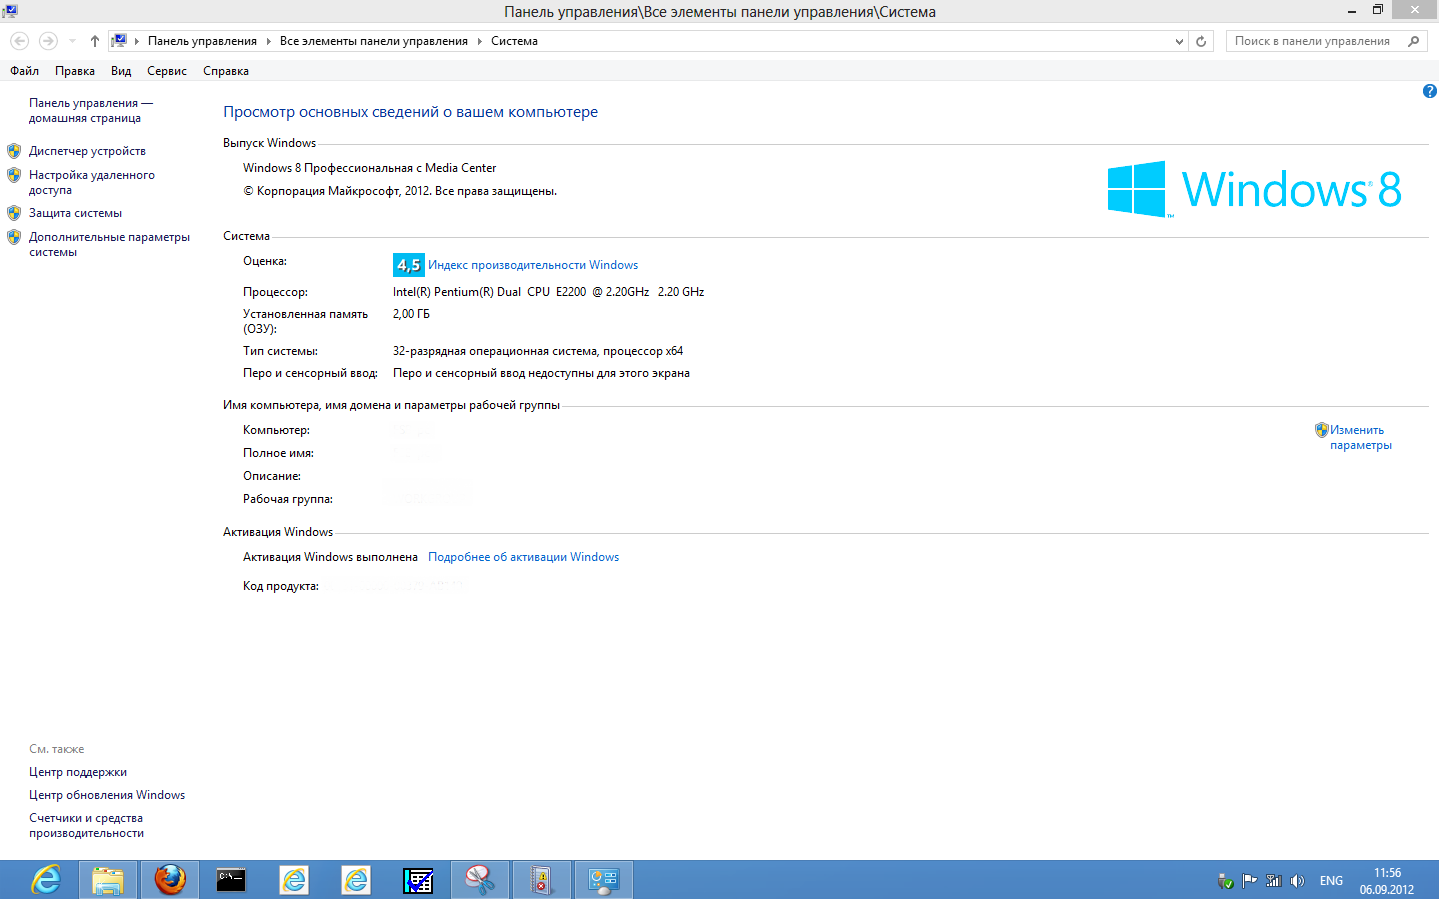Click the shield icon beside 'Защита системы'
1439x899 pixels.
14,213
